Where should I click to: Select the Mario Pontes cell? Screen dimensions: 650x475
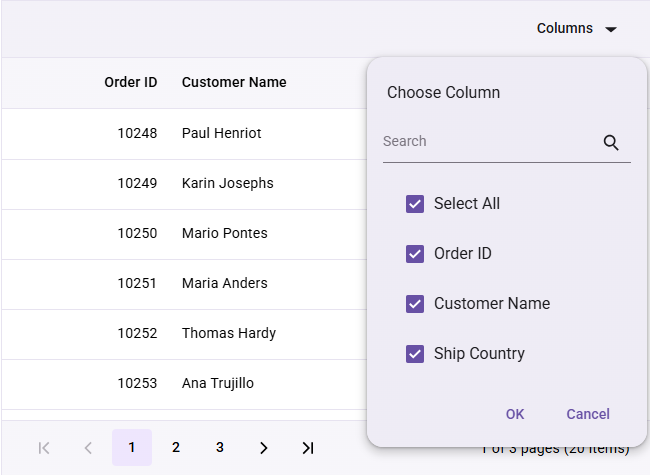pos(225,233)
